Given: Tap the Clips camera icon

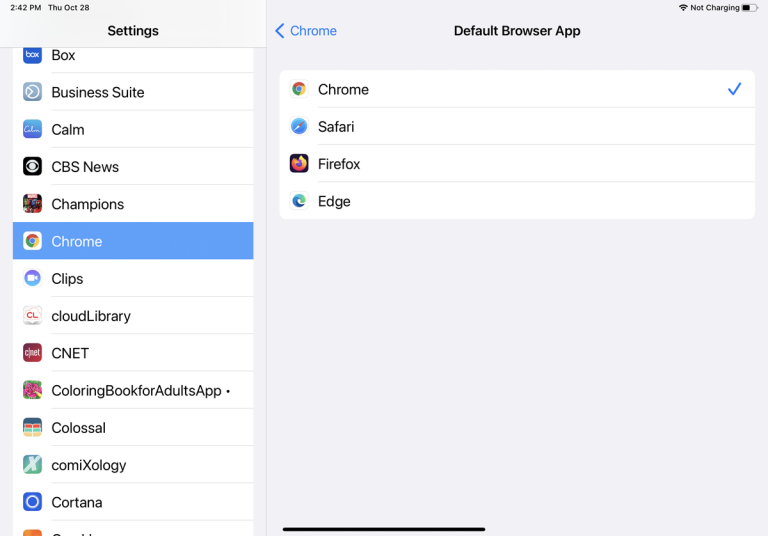Looking at the screenshot, I should [32, 278].
